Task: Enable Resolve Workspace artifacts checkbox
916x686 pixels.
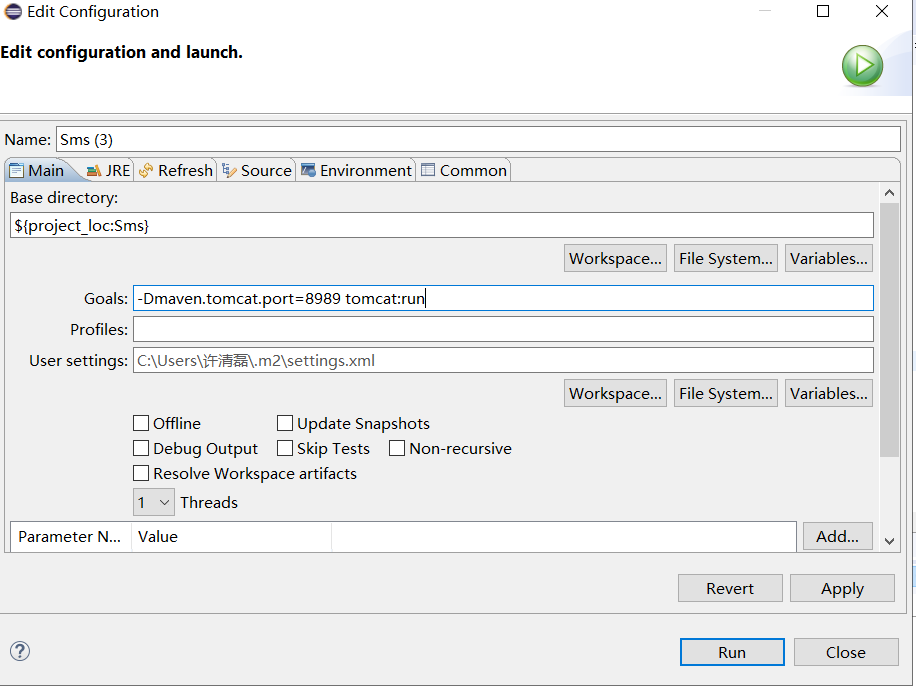Action: [x=141, y=473]
